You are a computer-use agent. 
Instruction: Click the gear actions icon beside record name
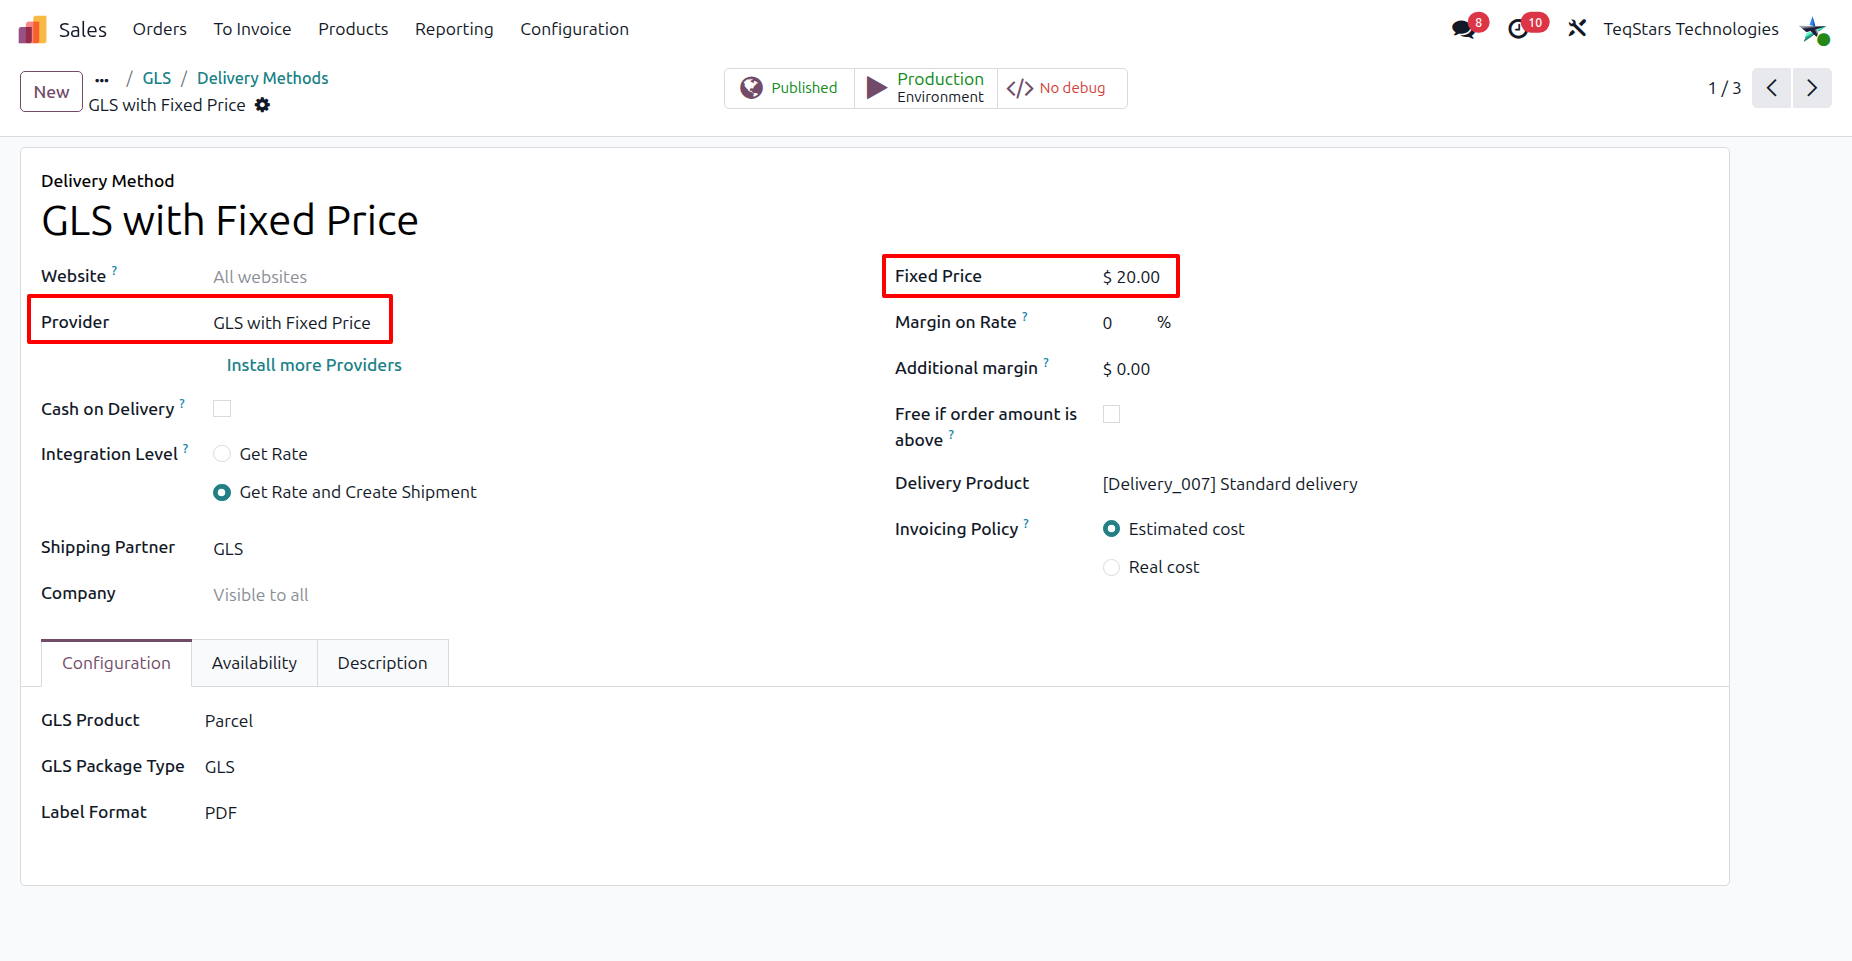coord(262,105)
